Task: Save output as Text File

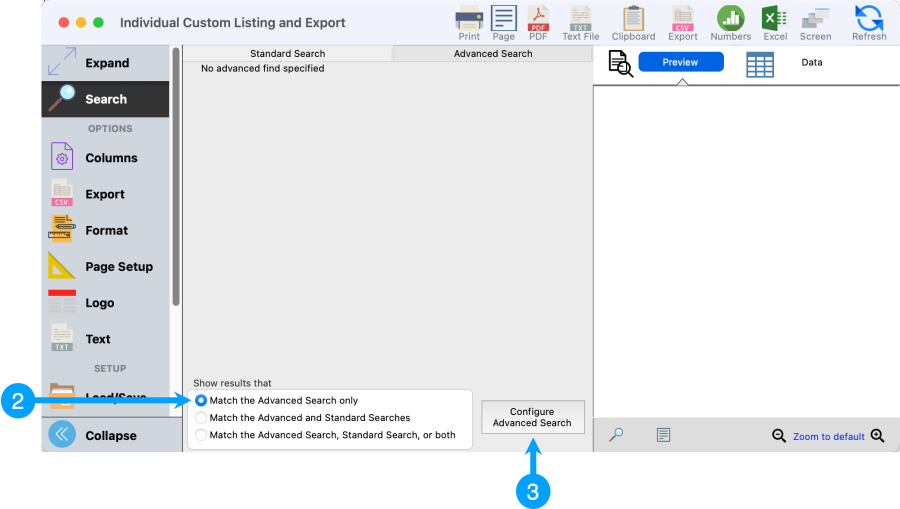Action: pyautogui.click(x=580, y=21)
